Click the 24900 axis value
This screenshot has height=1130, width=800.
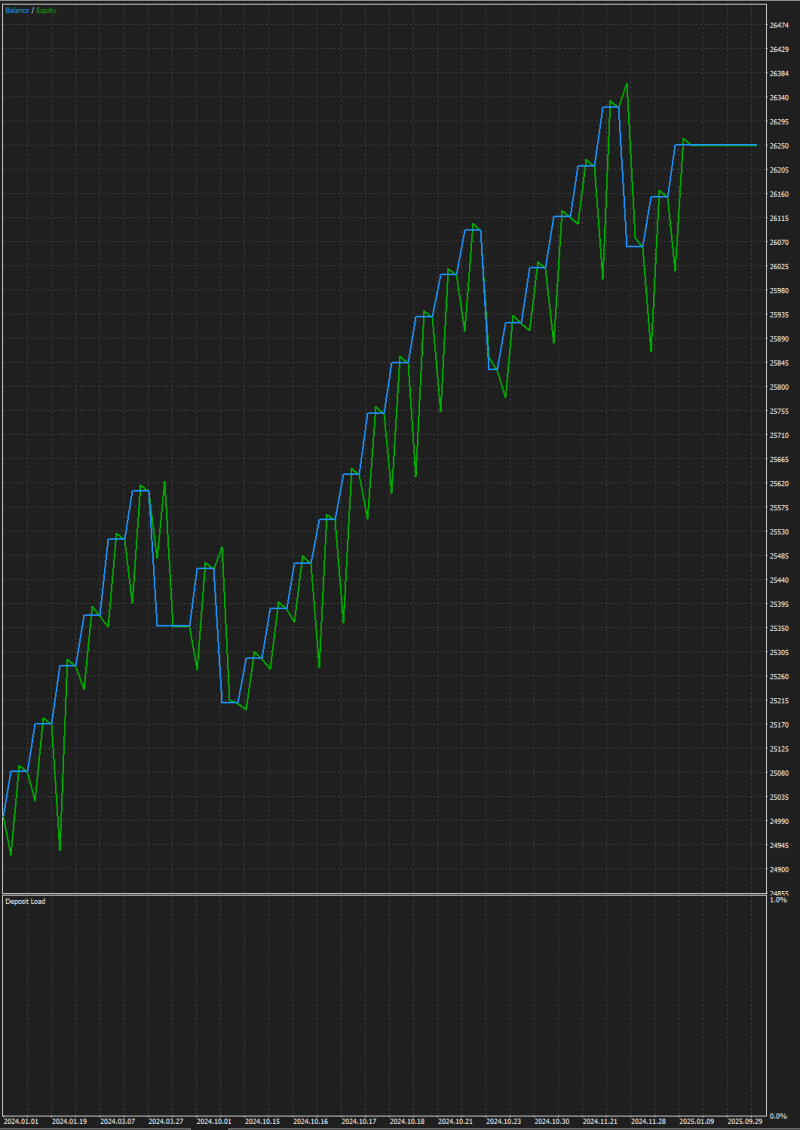778,869
